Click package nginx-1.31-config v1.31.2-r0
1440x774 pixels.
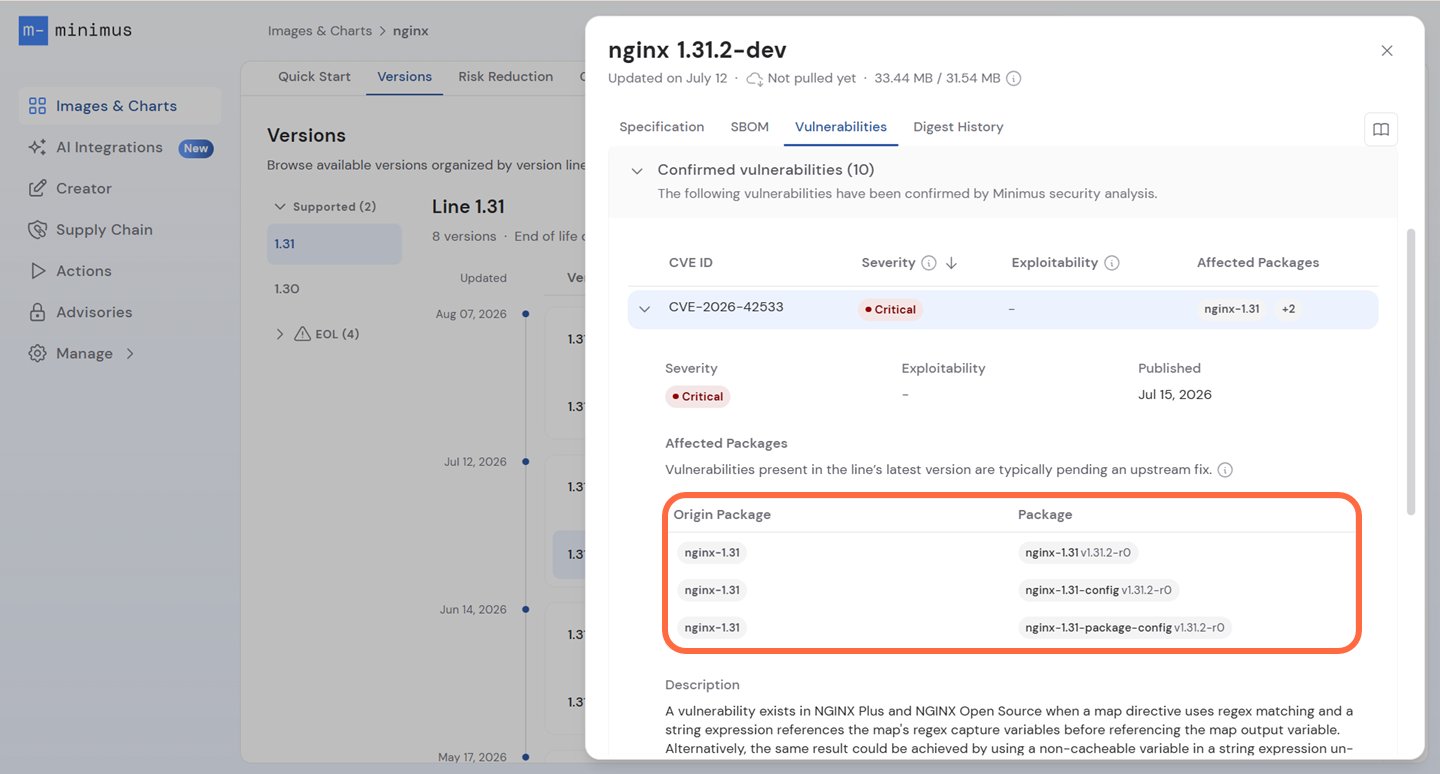[1098, 590]
